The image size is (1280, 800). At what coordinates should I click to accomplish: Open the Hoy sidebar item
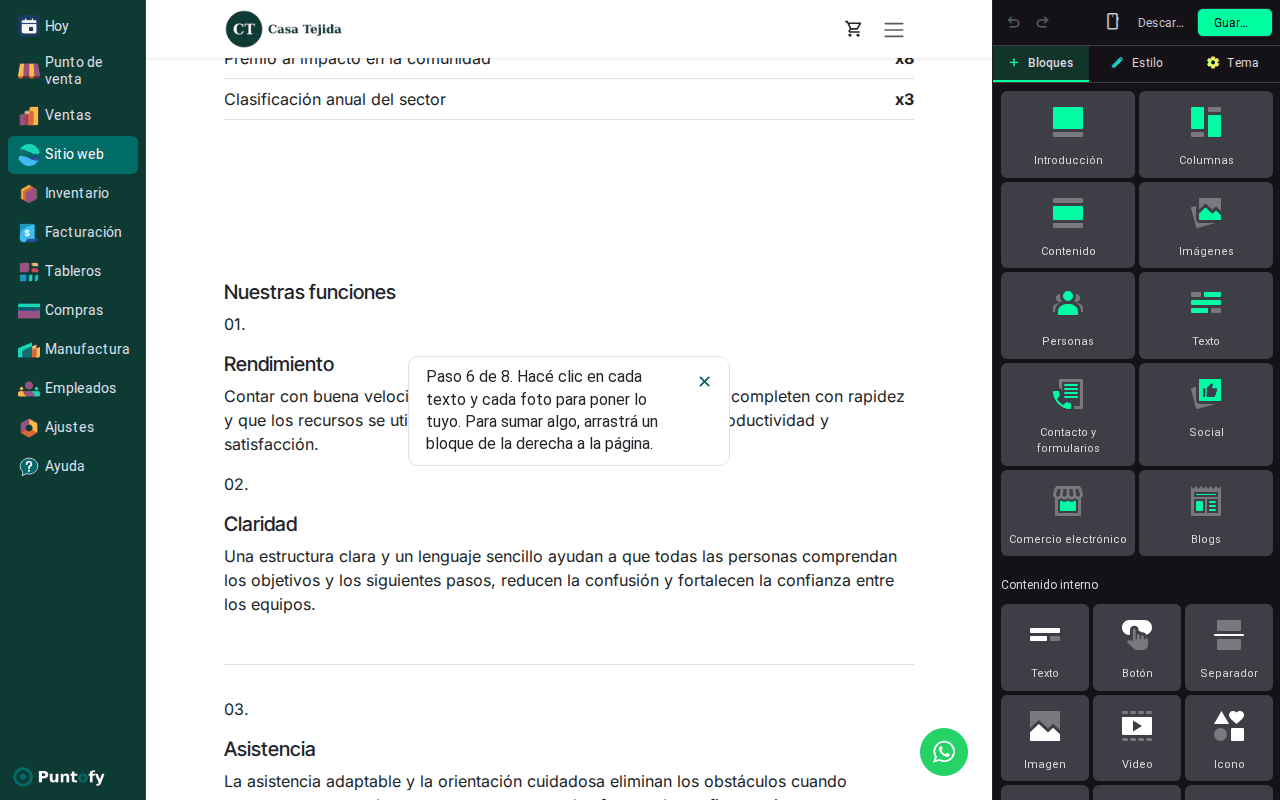(x=73, y=26)
